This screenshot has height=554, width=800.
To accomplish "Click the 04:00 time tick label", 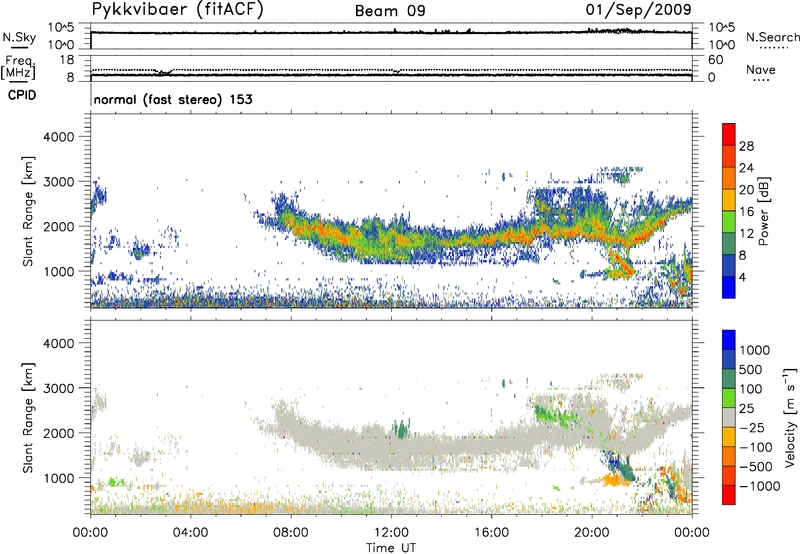I will point(190,533).
